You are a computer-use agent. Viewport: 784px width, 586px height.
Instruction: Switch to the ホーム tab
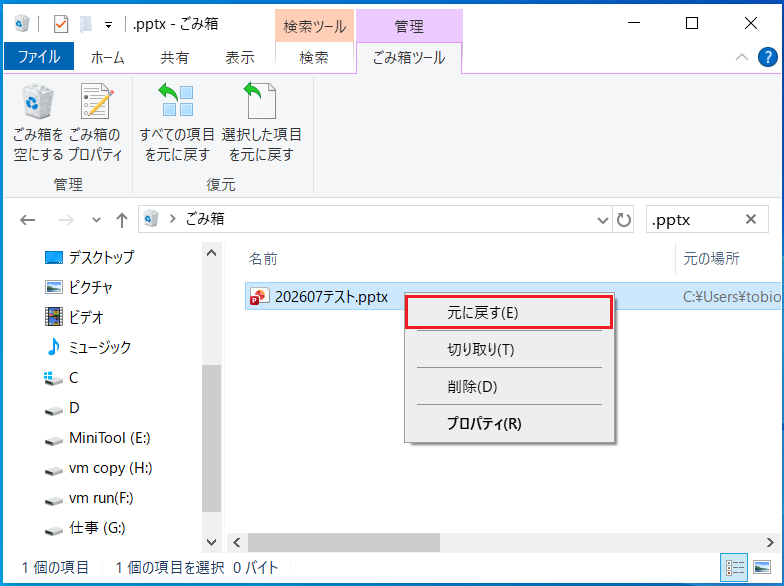click(108, 58)
